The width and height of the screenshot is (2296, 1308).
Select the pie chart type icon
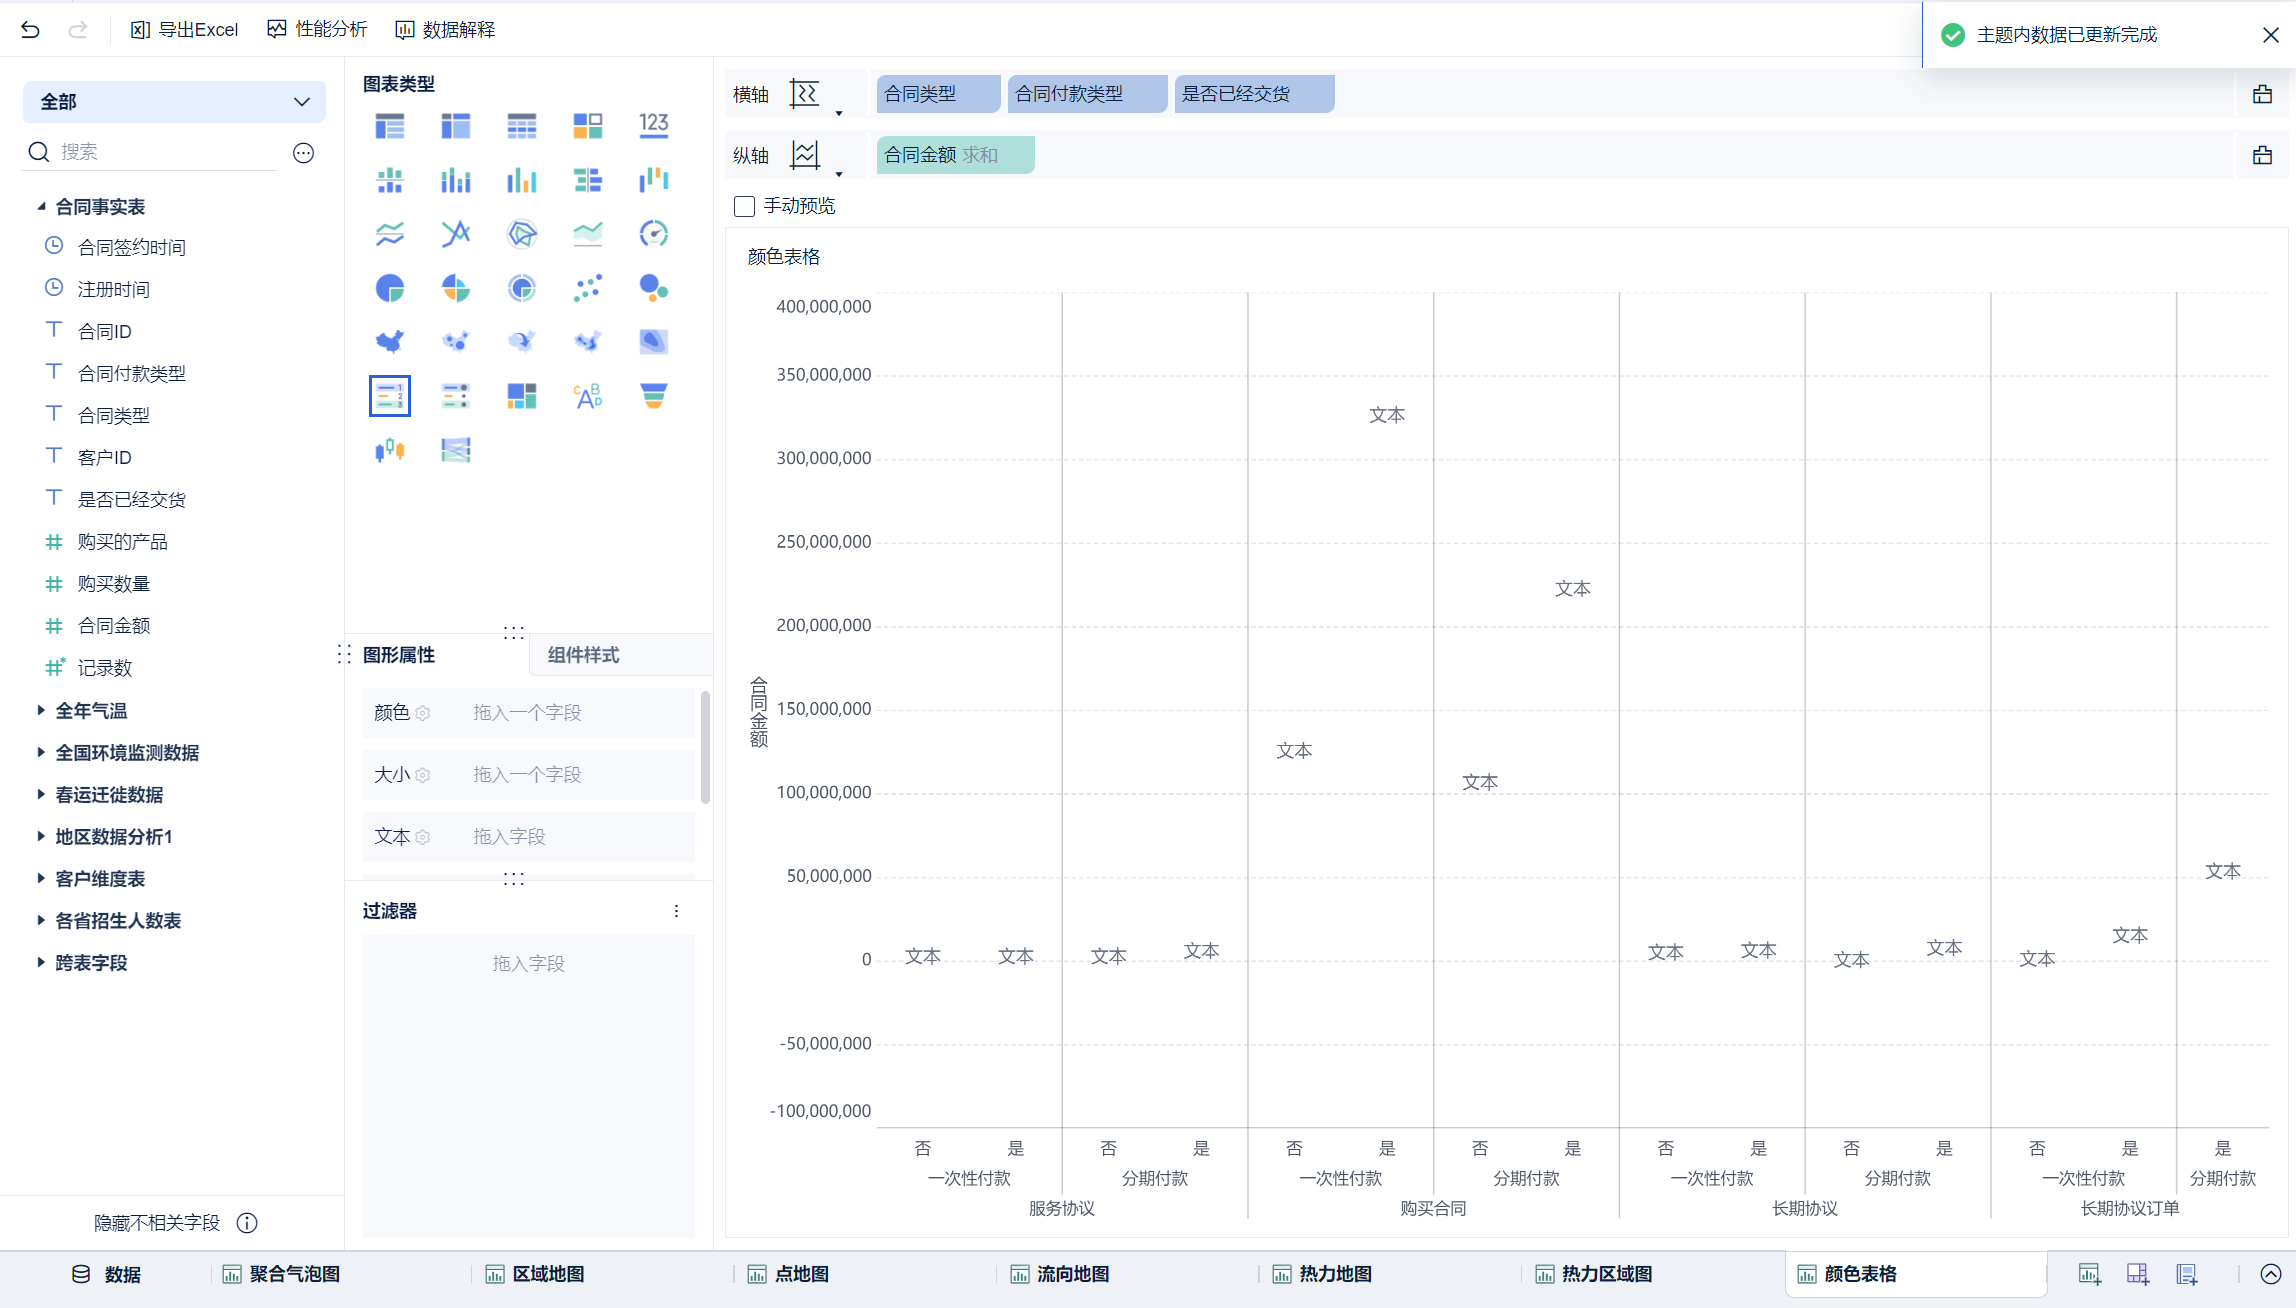tap(390, 288)
